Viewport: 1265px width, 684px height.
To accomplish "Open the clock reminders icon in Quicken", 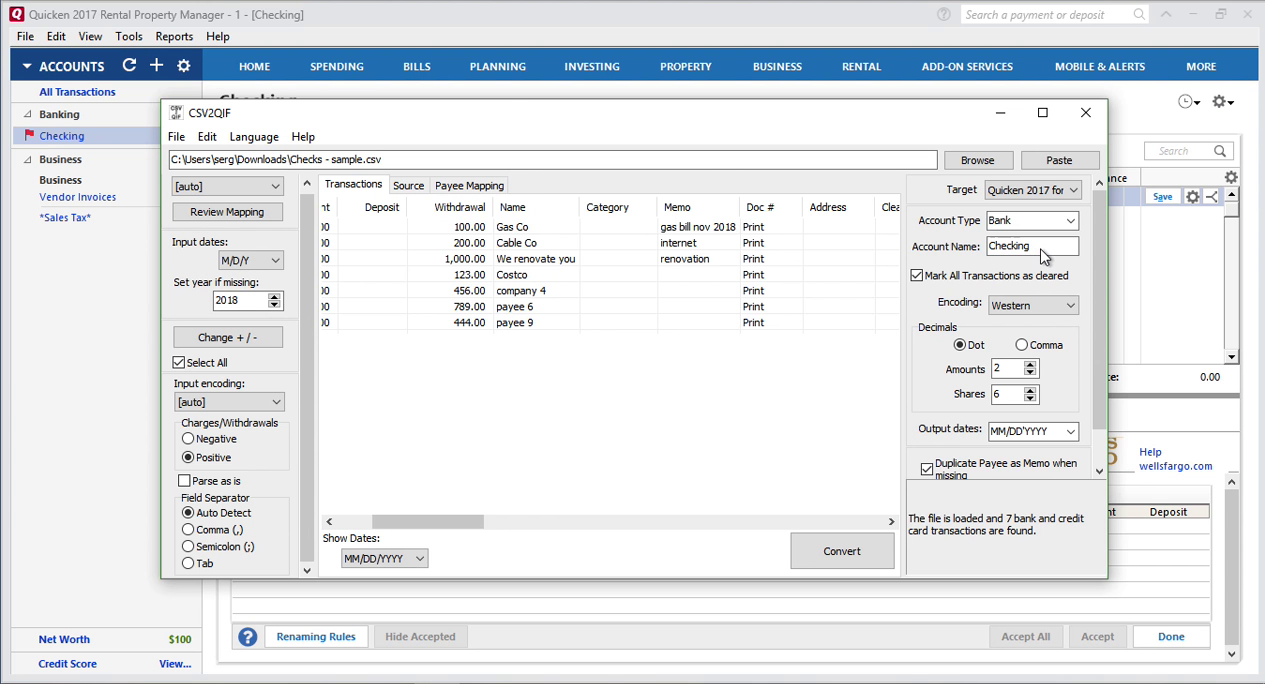I will 1188,101.
